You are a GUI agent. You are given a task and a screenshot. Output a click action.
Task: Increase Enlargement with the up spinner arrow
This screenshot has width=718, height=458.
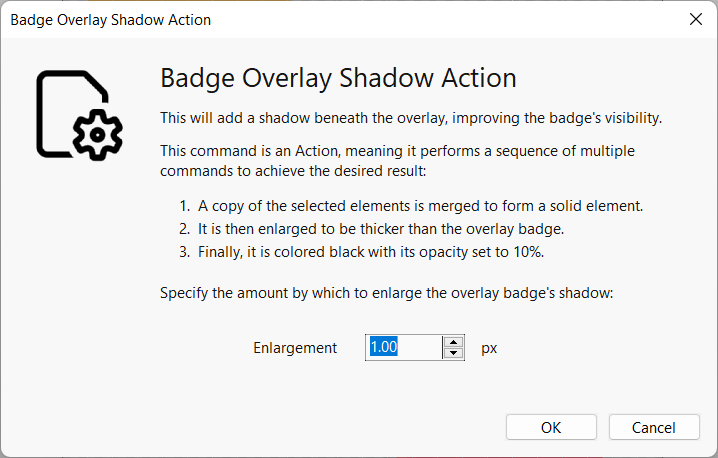click(454, 341)
